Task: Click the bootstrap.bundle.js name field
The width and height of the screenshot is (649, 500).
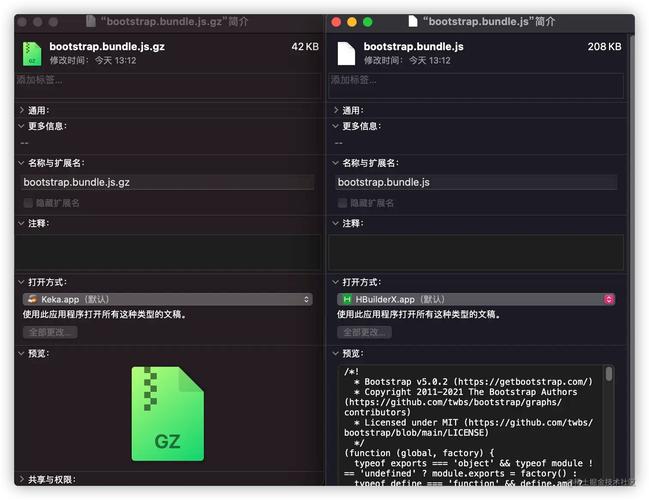Action: point(476,182)
